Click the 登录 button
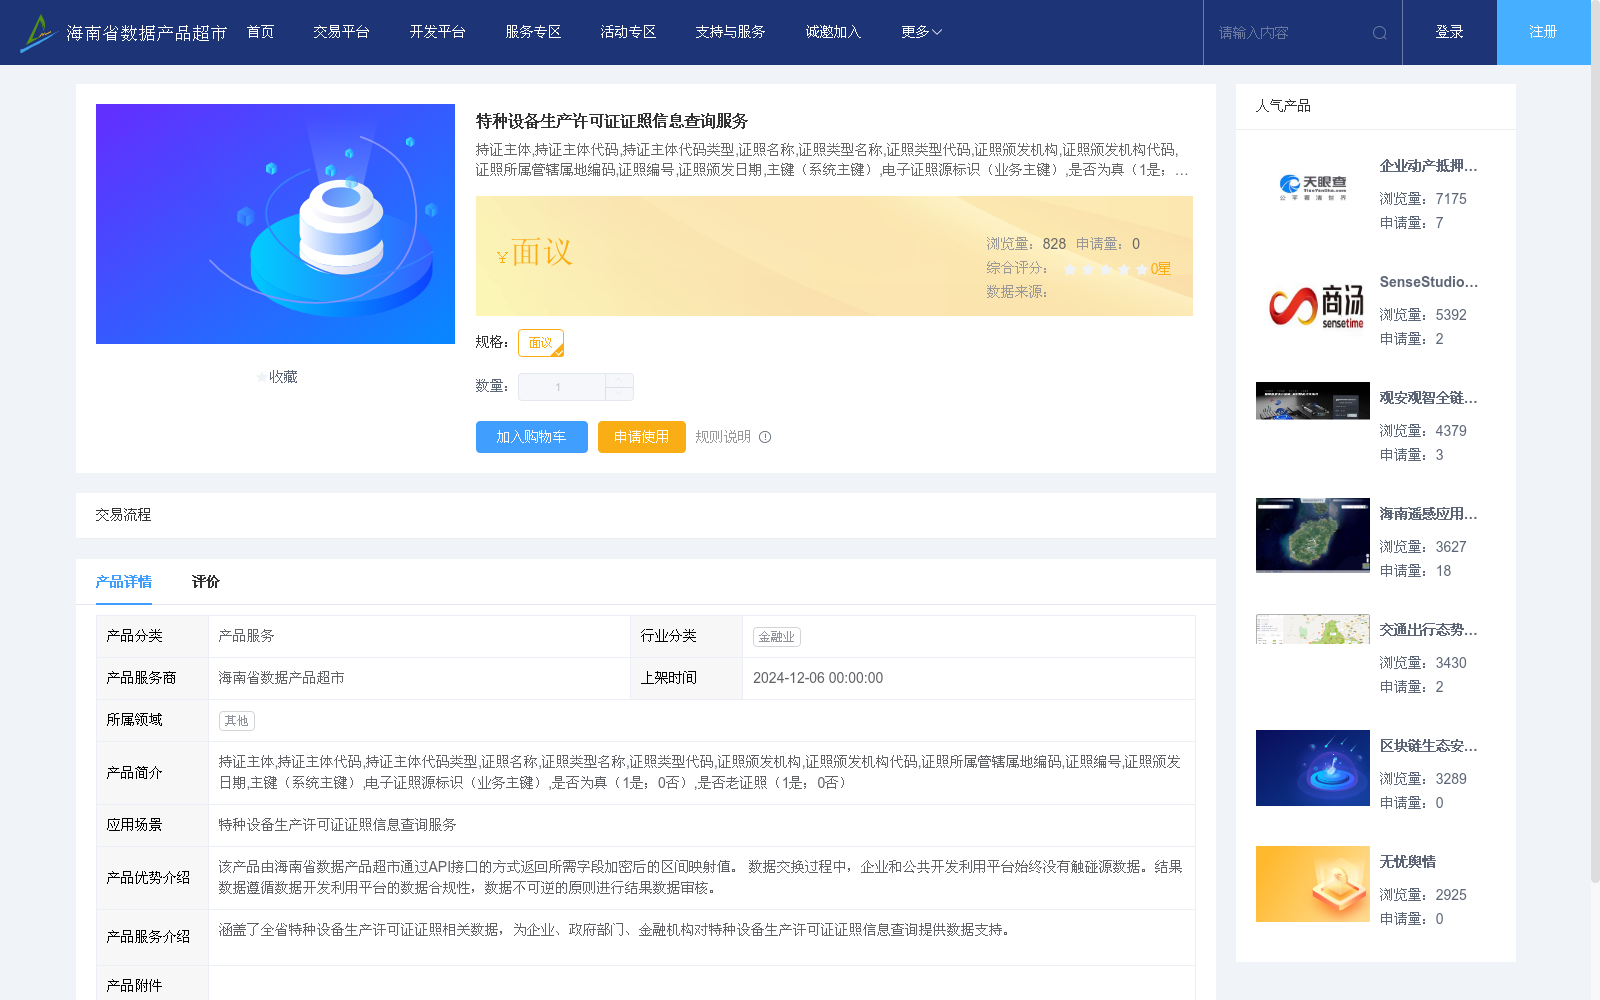The image size is (1600, 1000). click(1449, 32)
